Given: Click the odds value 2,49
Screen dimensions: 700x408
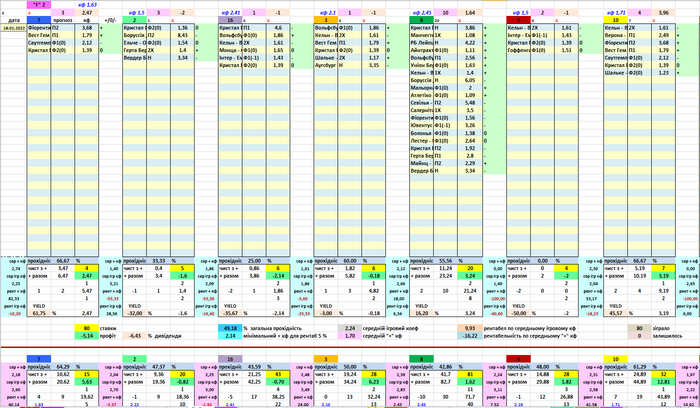Looking at the screenshot, I should [663, 35].
